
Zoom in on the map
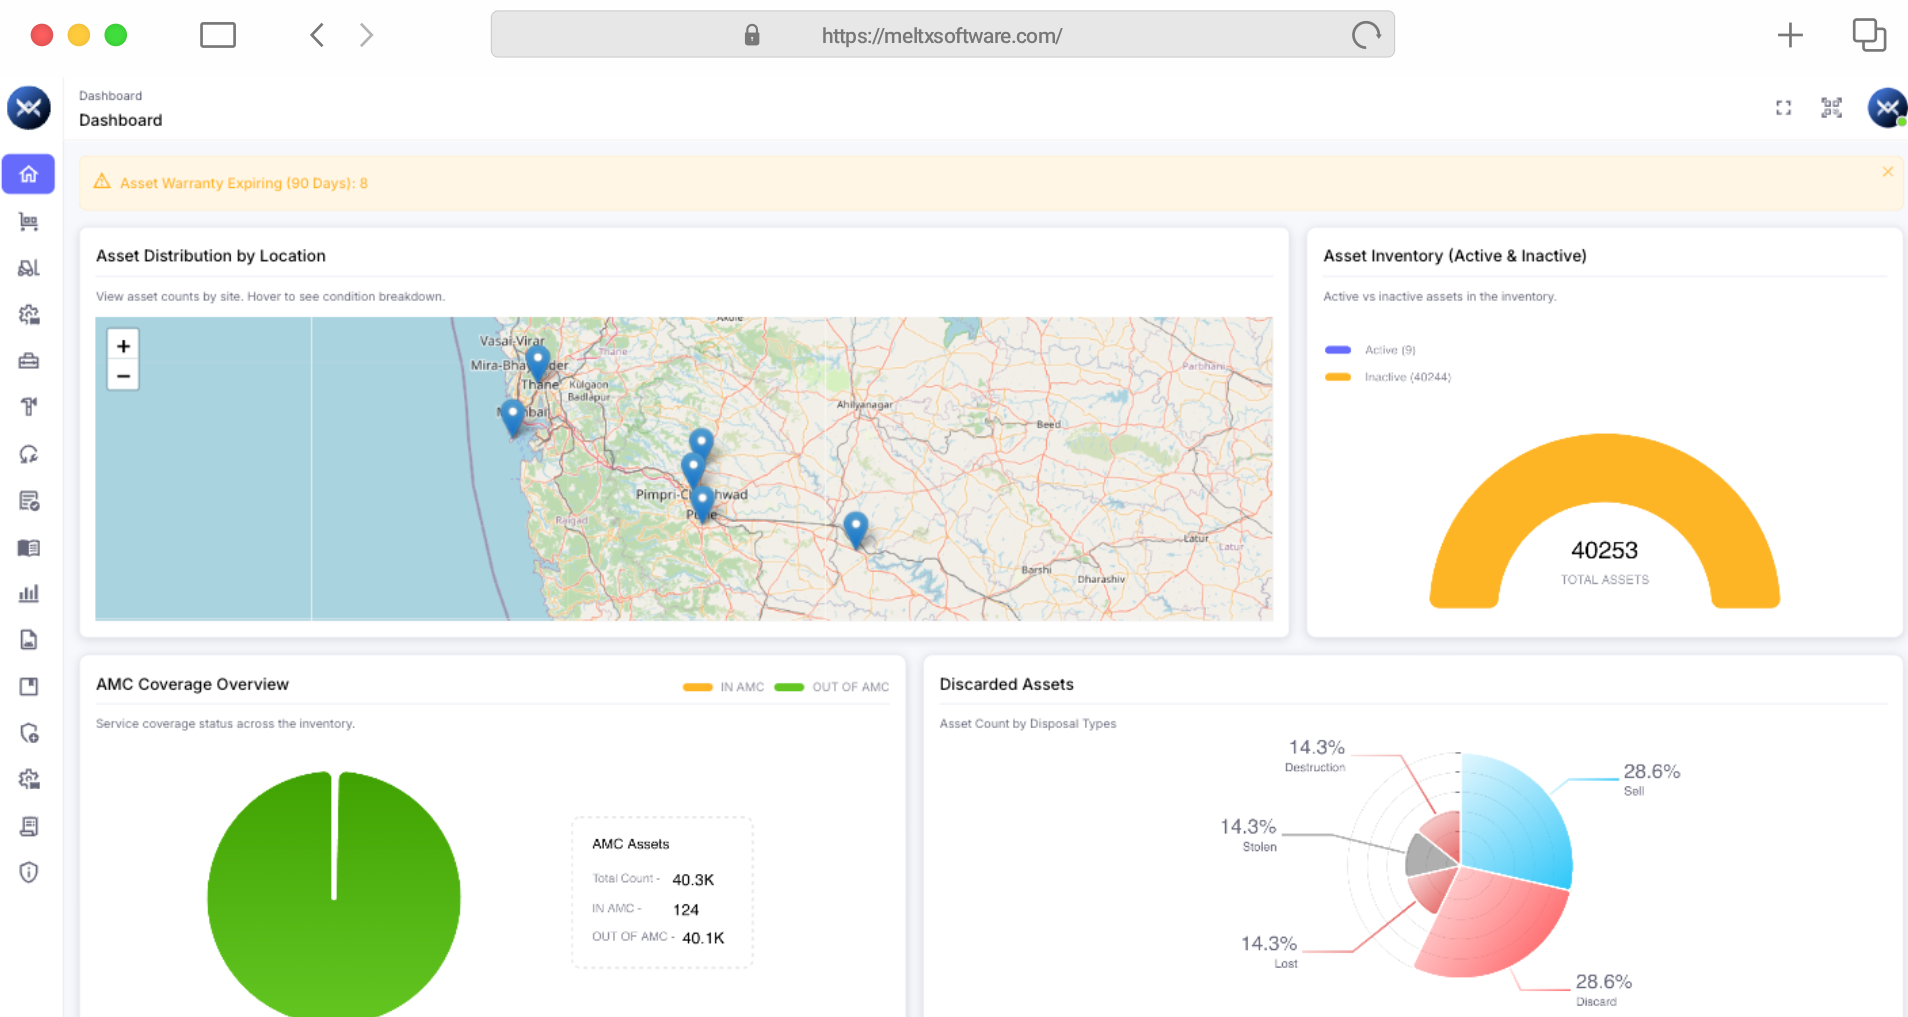(123, 346)
